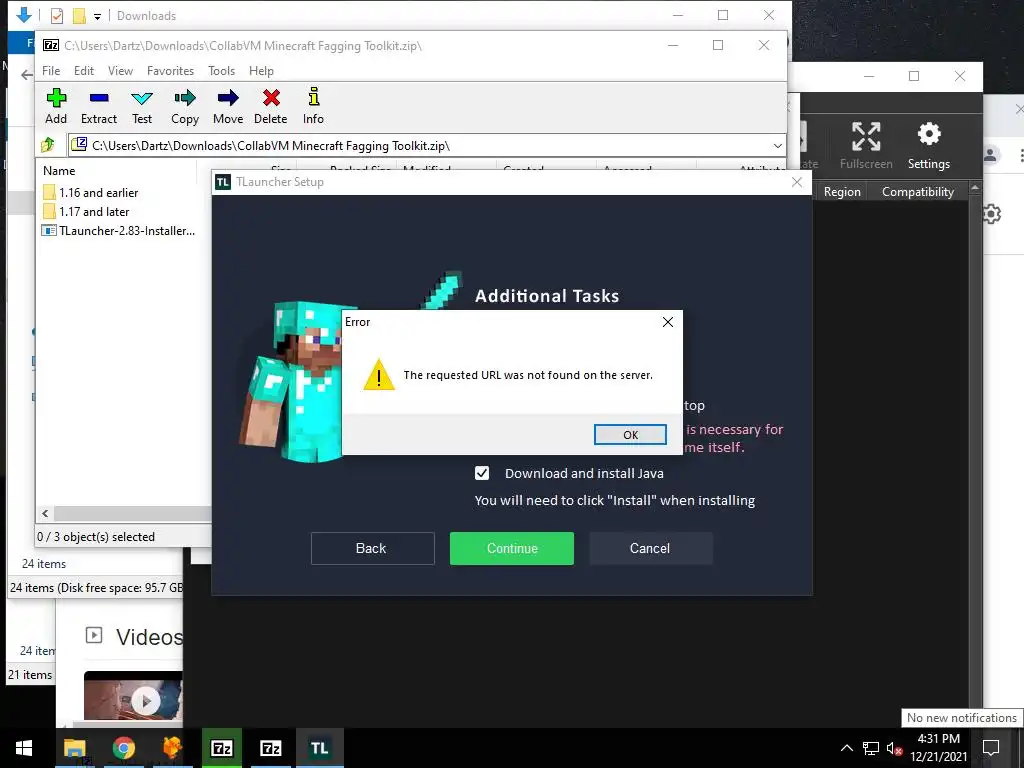Click the network tray icon

tap(871, 748)
